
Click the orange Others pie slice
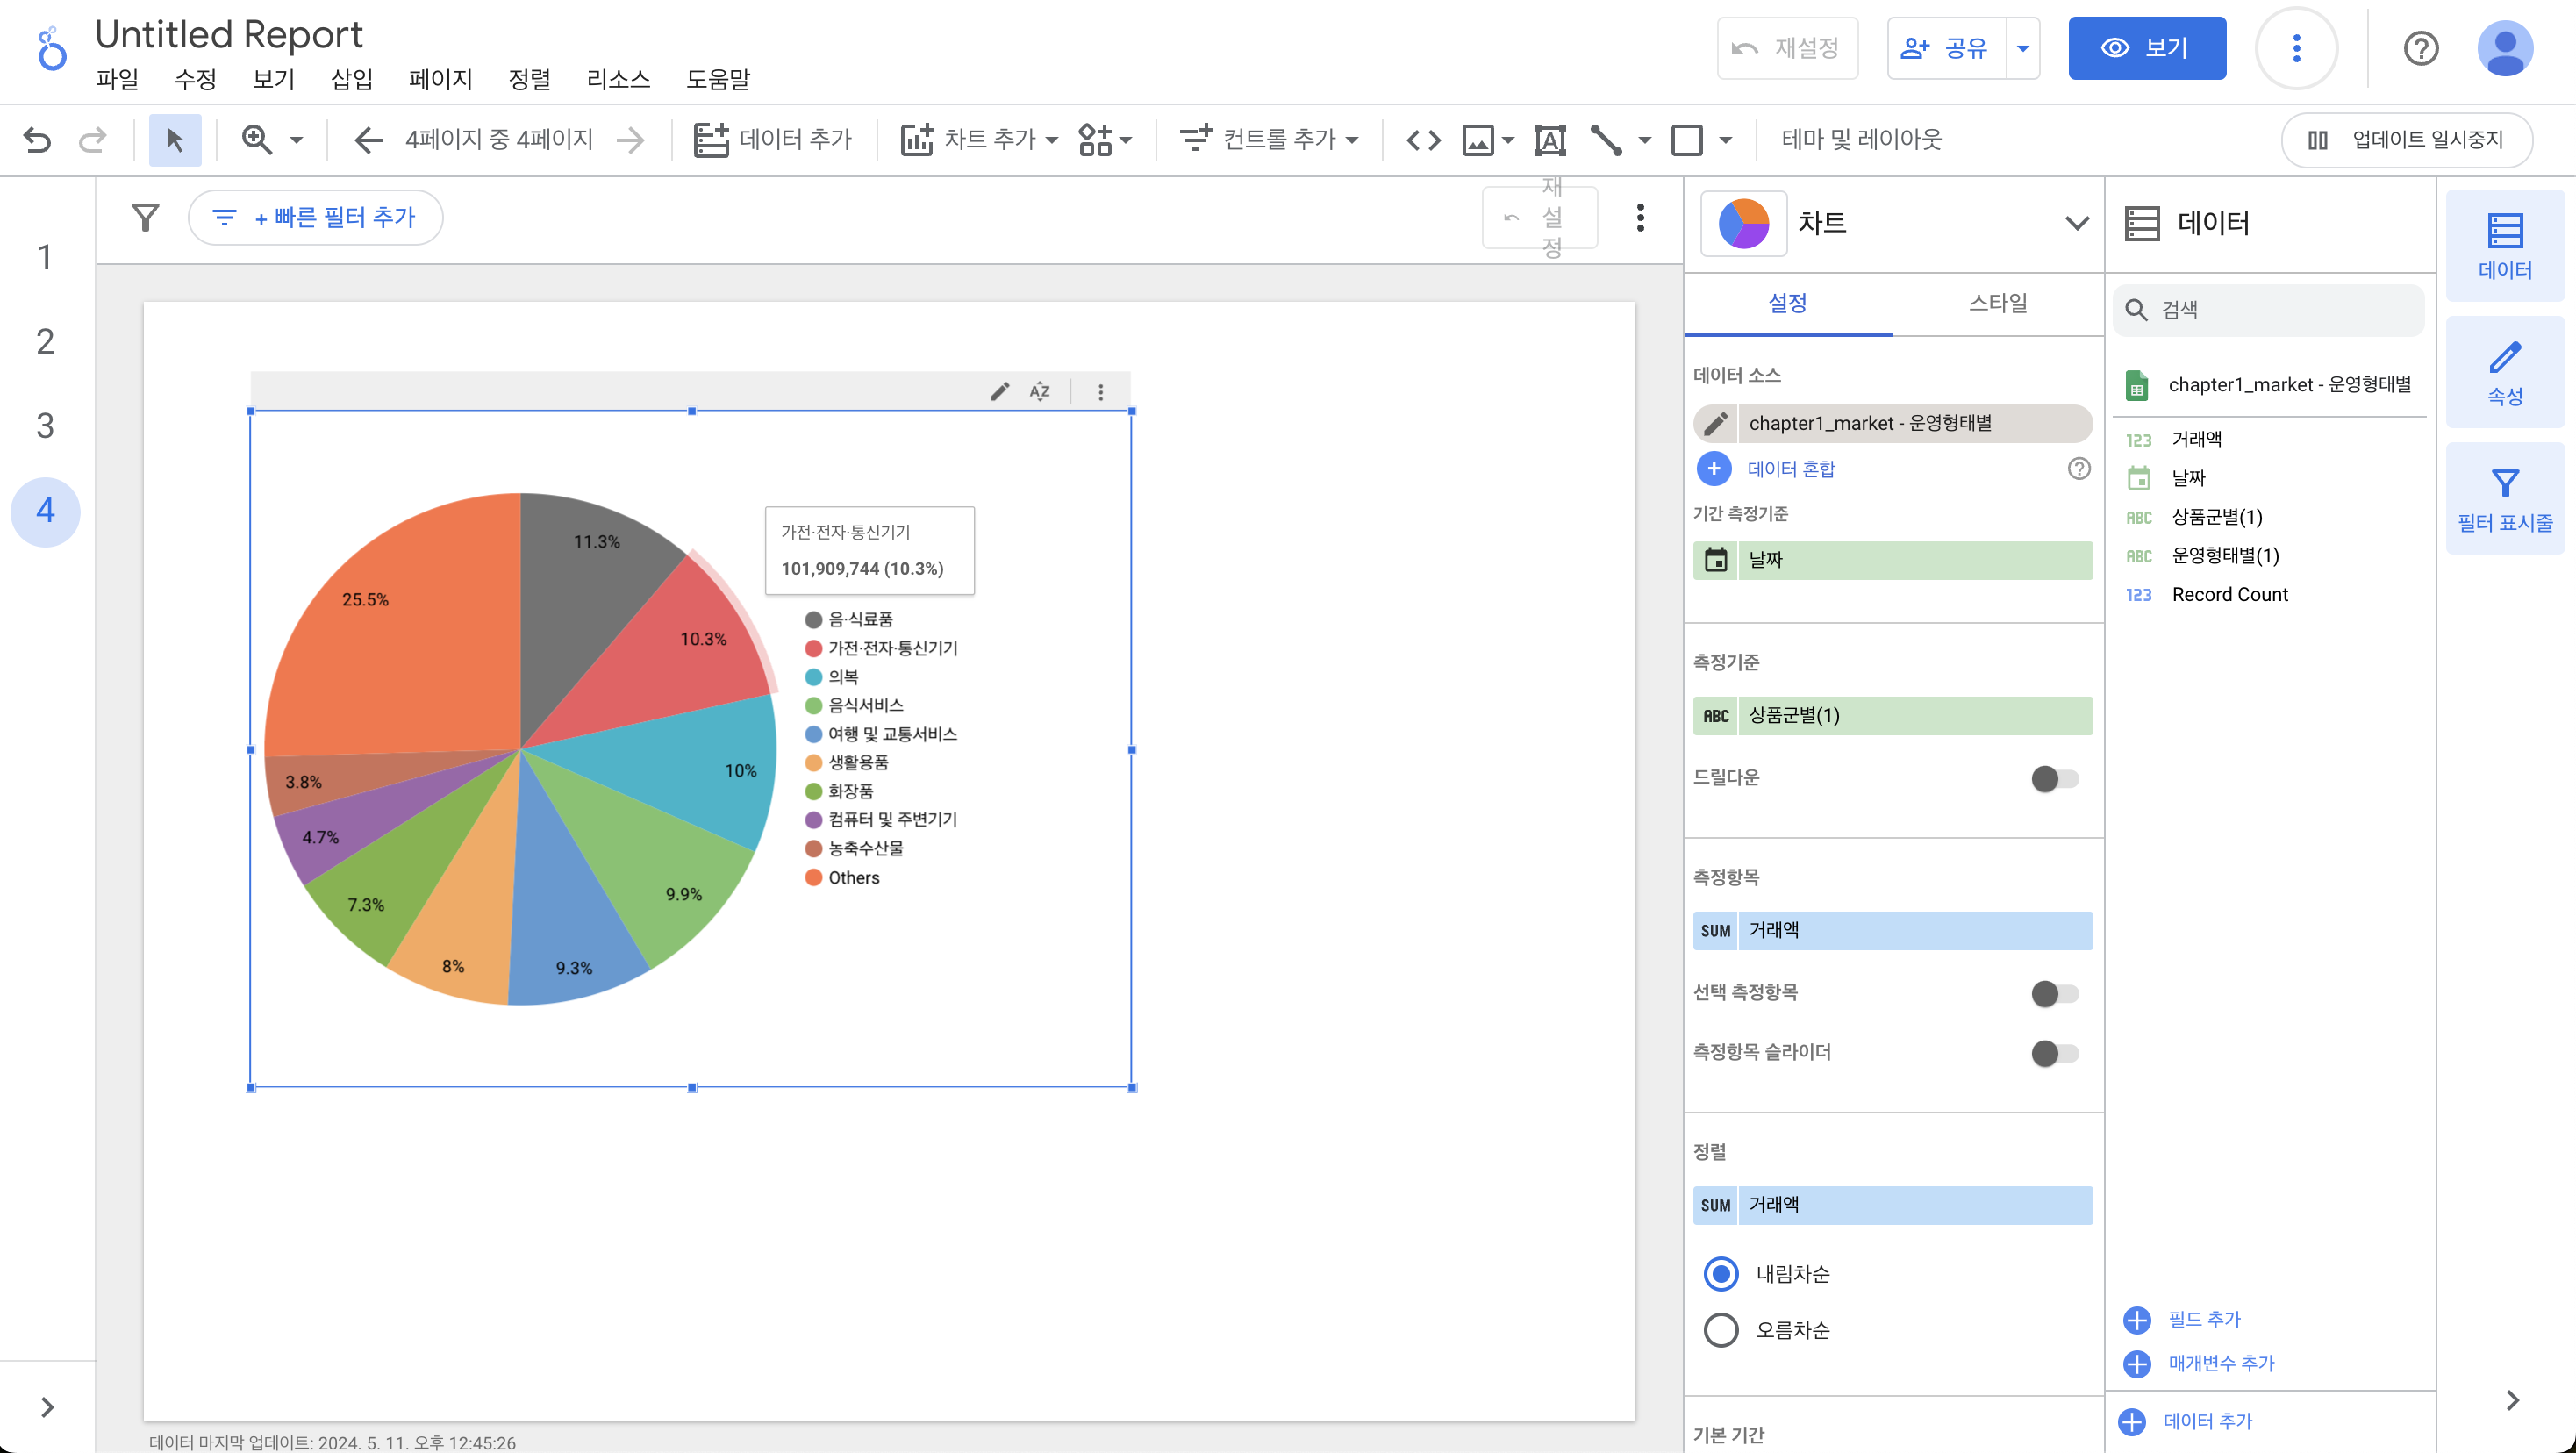point(400,640)
